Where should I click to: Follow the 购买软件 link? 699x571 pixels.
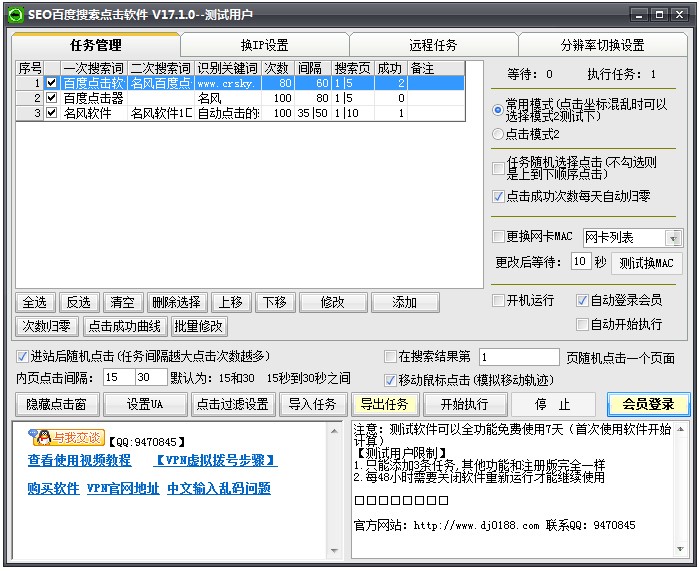(53, 489)
